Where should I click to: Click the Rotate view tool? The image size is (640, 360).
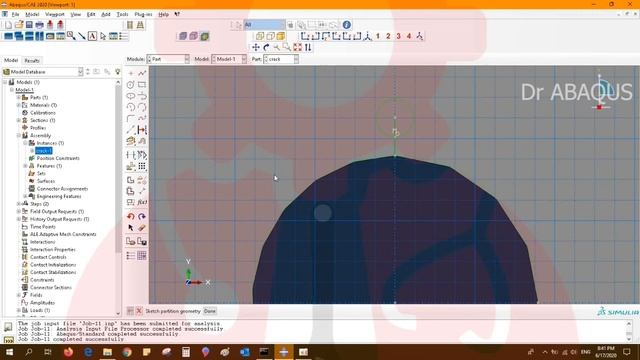(x=266, y=47)
